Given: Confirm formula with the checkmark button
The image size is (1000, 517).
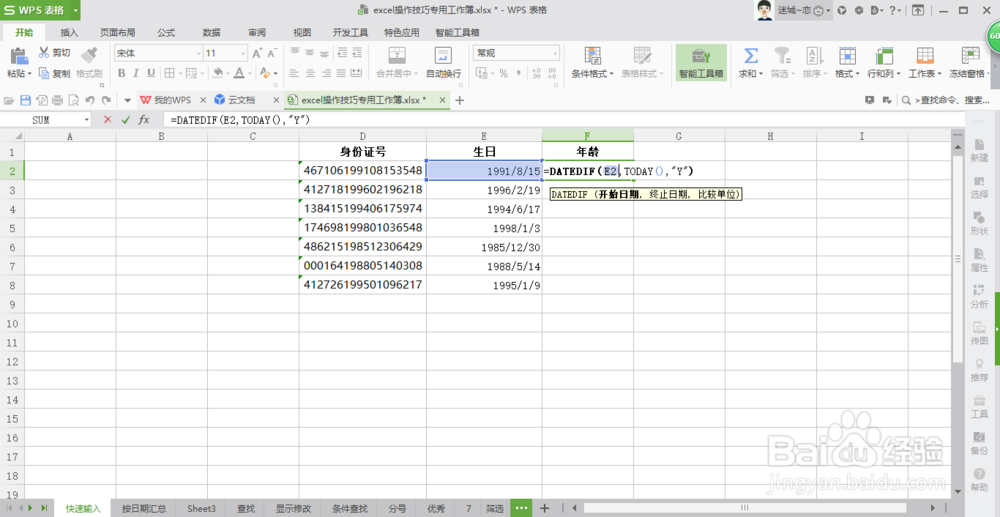Looking at the screenshot, I should point(125,119).
